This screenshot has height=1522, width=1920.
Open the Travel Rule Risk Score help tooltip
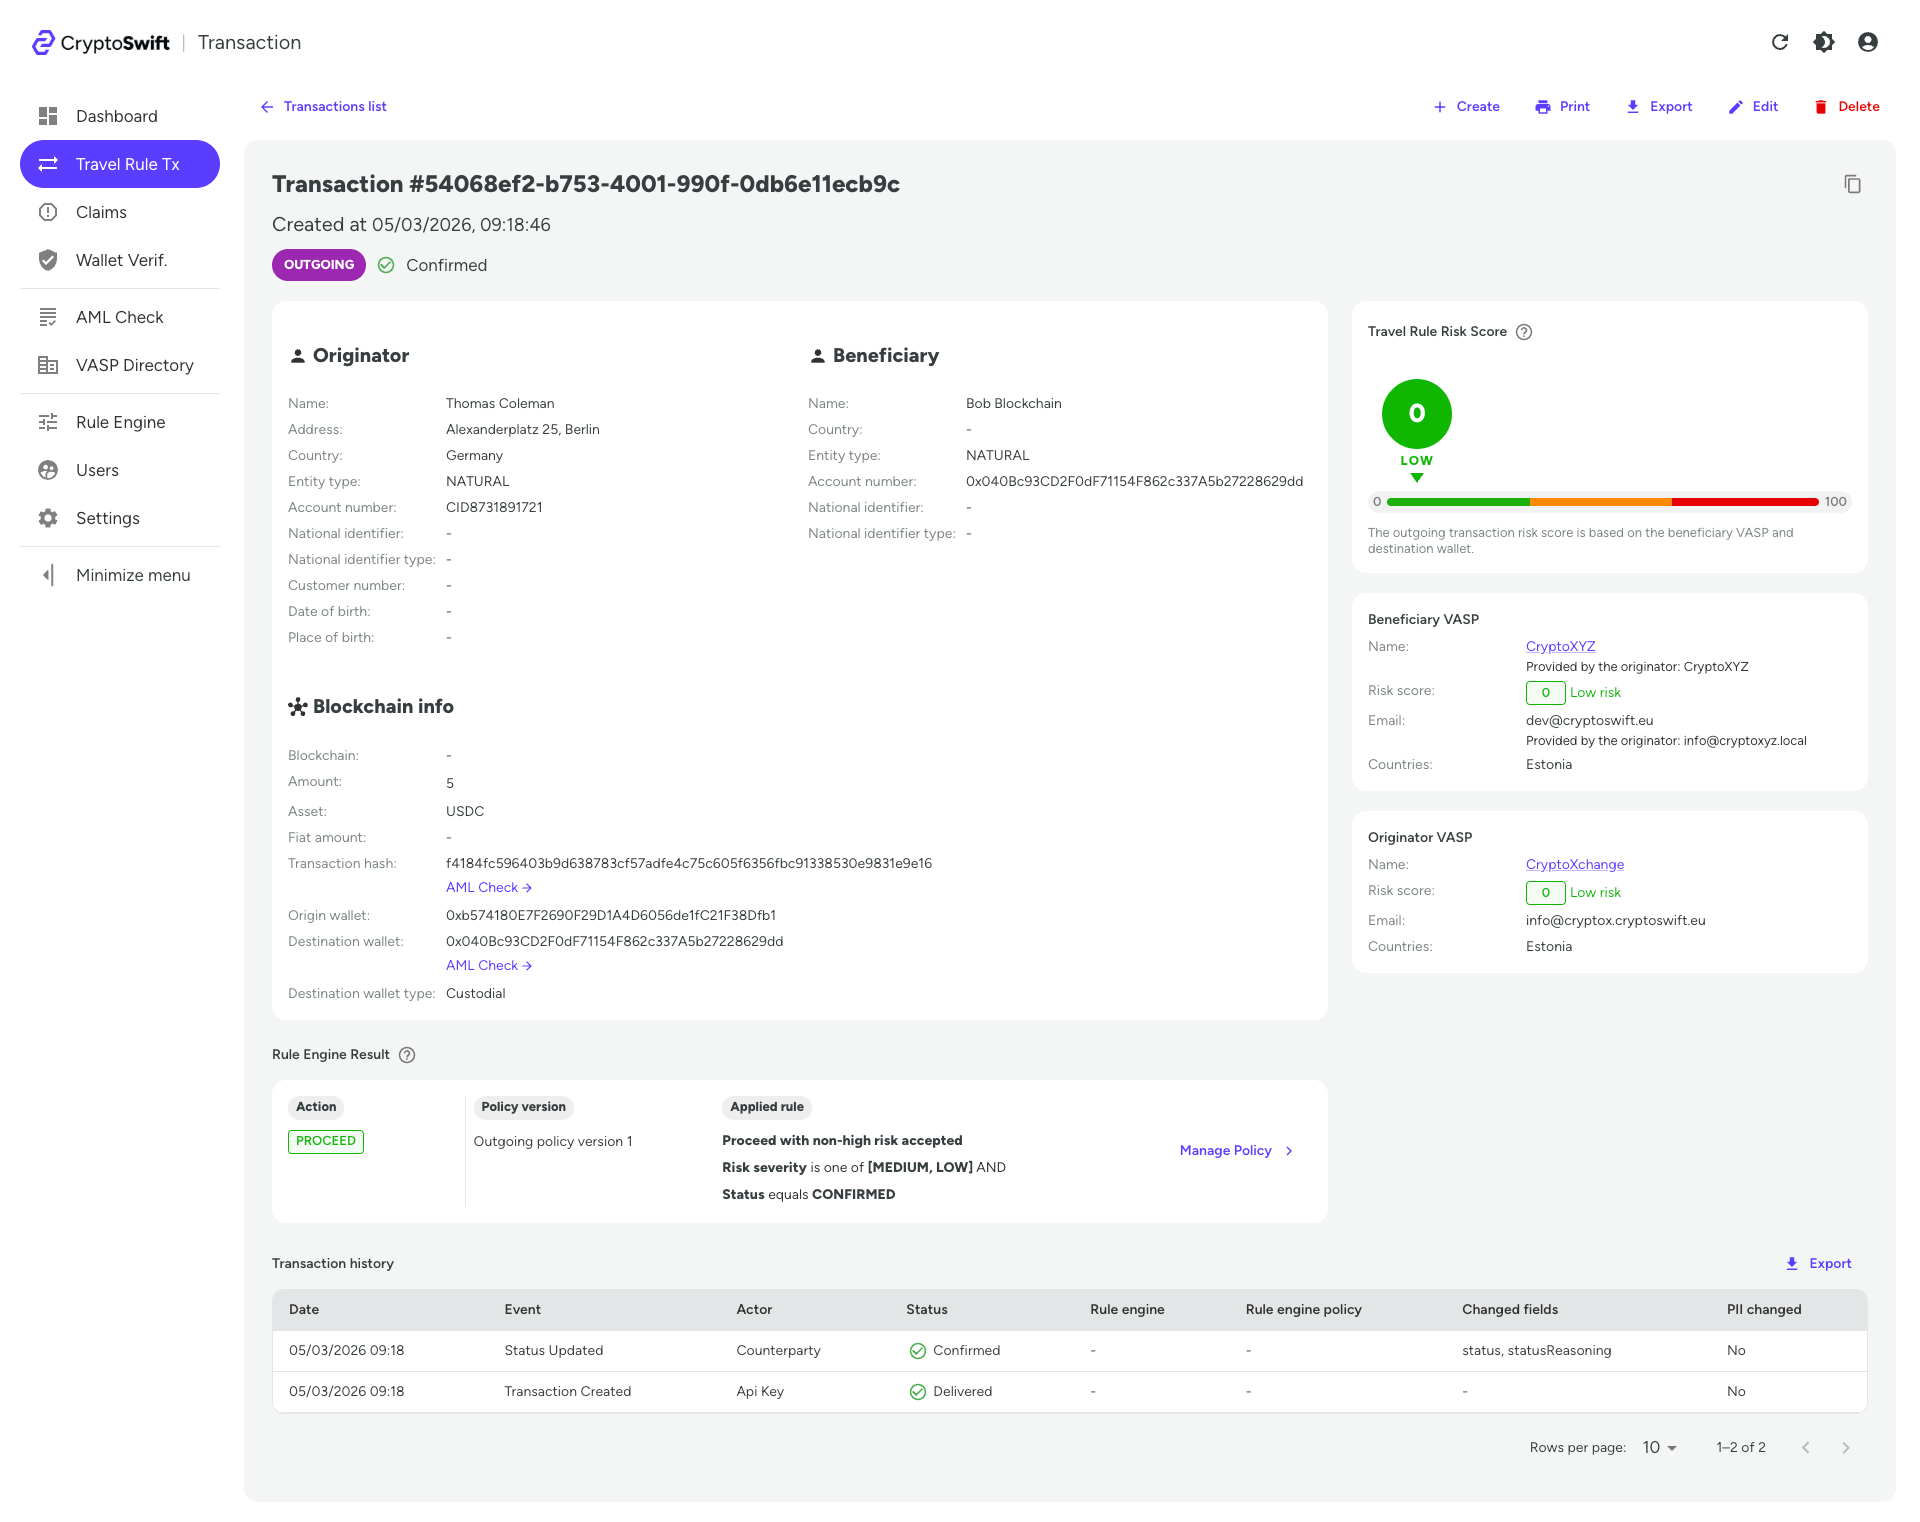pyautogui.click(x=1524, y=331)
